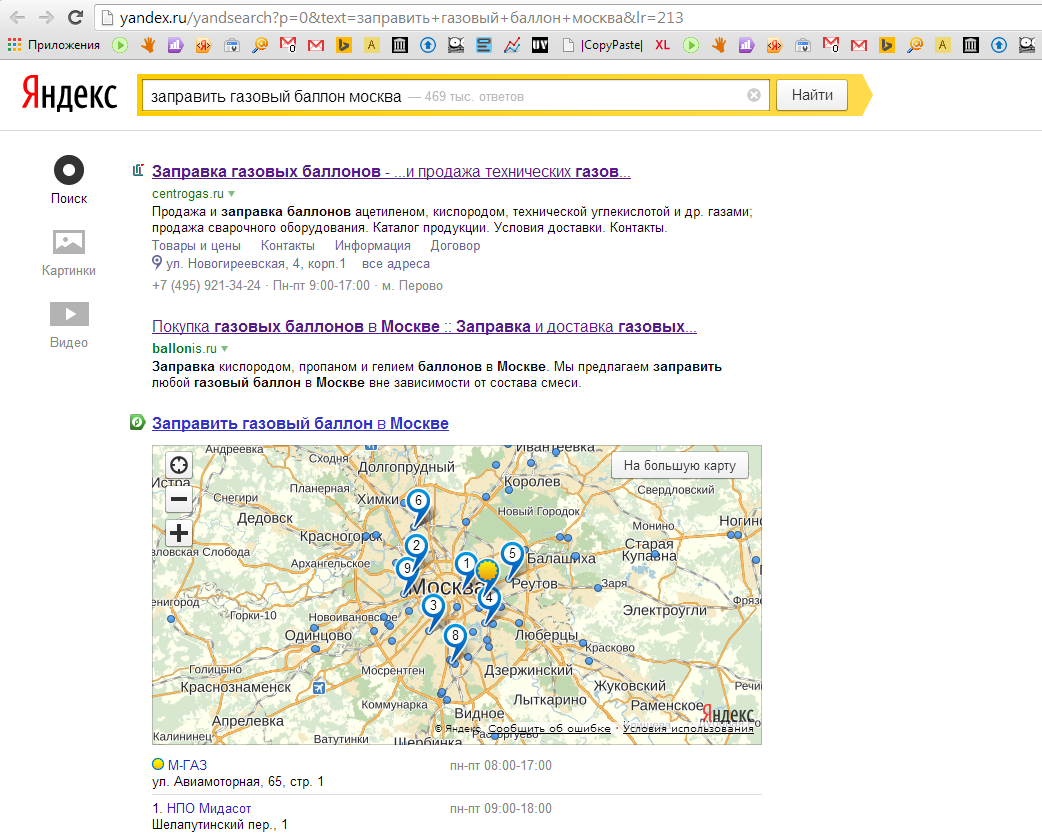Open the Товары и цены sitelink

[x=196, y=246]
